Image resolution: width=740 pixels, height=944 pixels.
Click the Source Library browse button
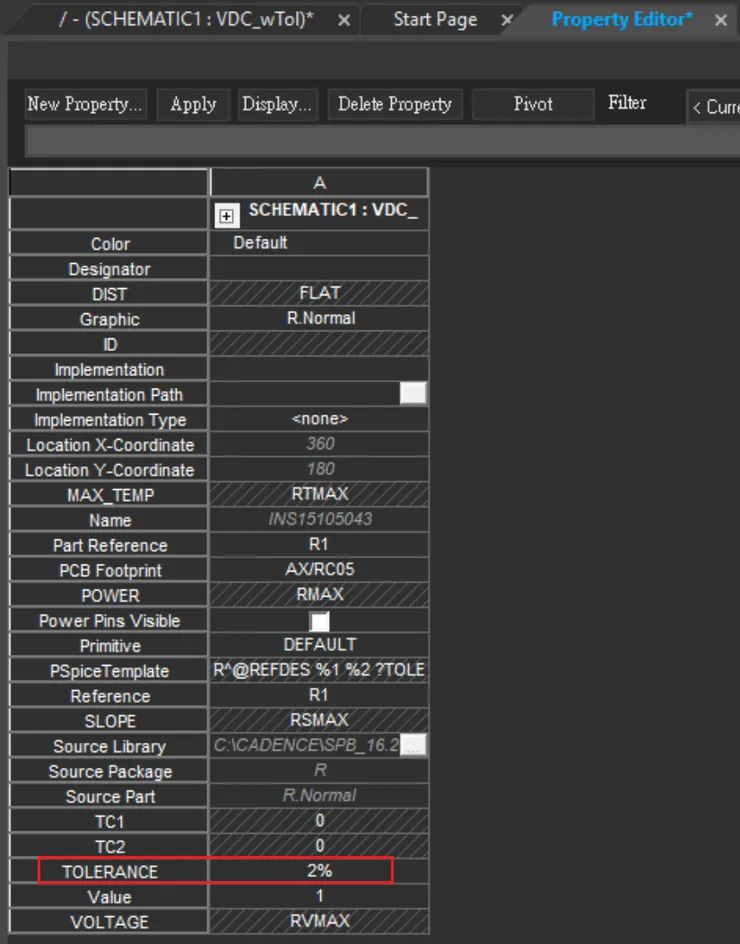tap(413, 745)
